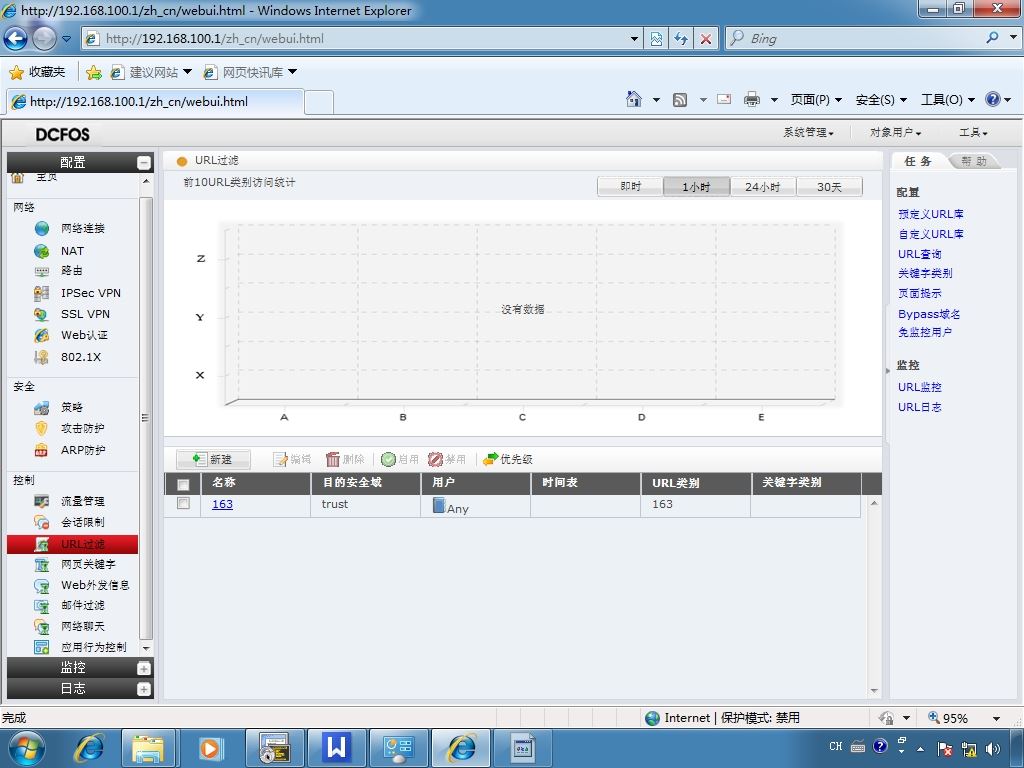Click the IE browser back arrow
This screenshot has height=768, width=1024.
[x=16, y=39]
